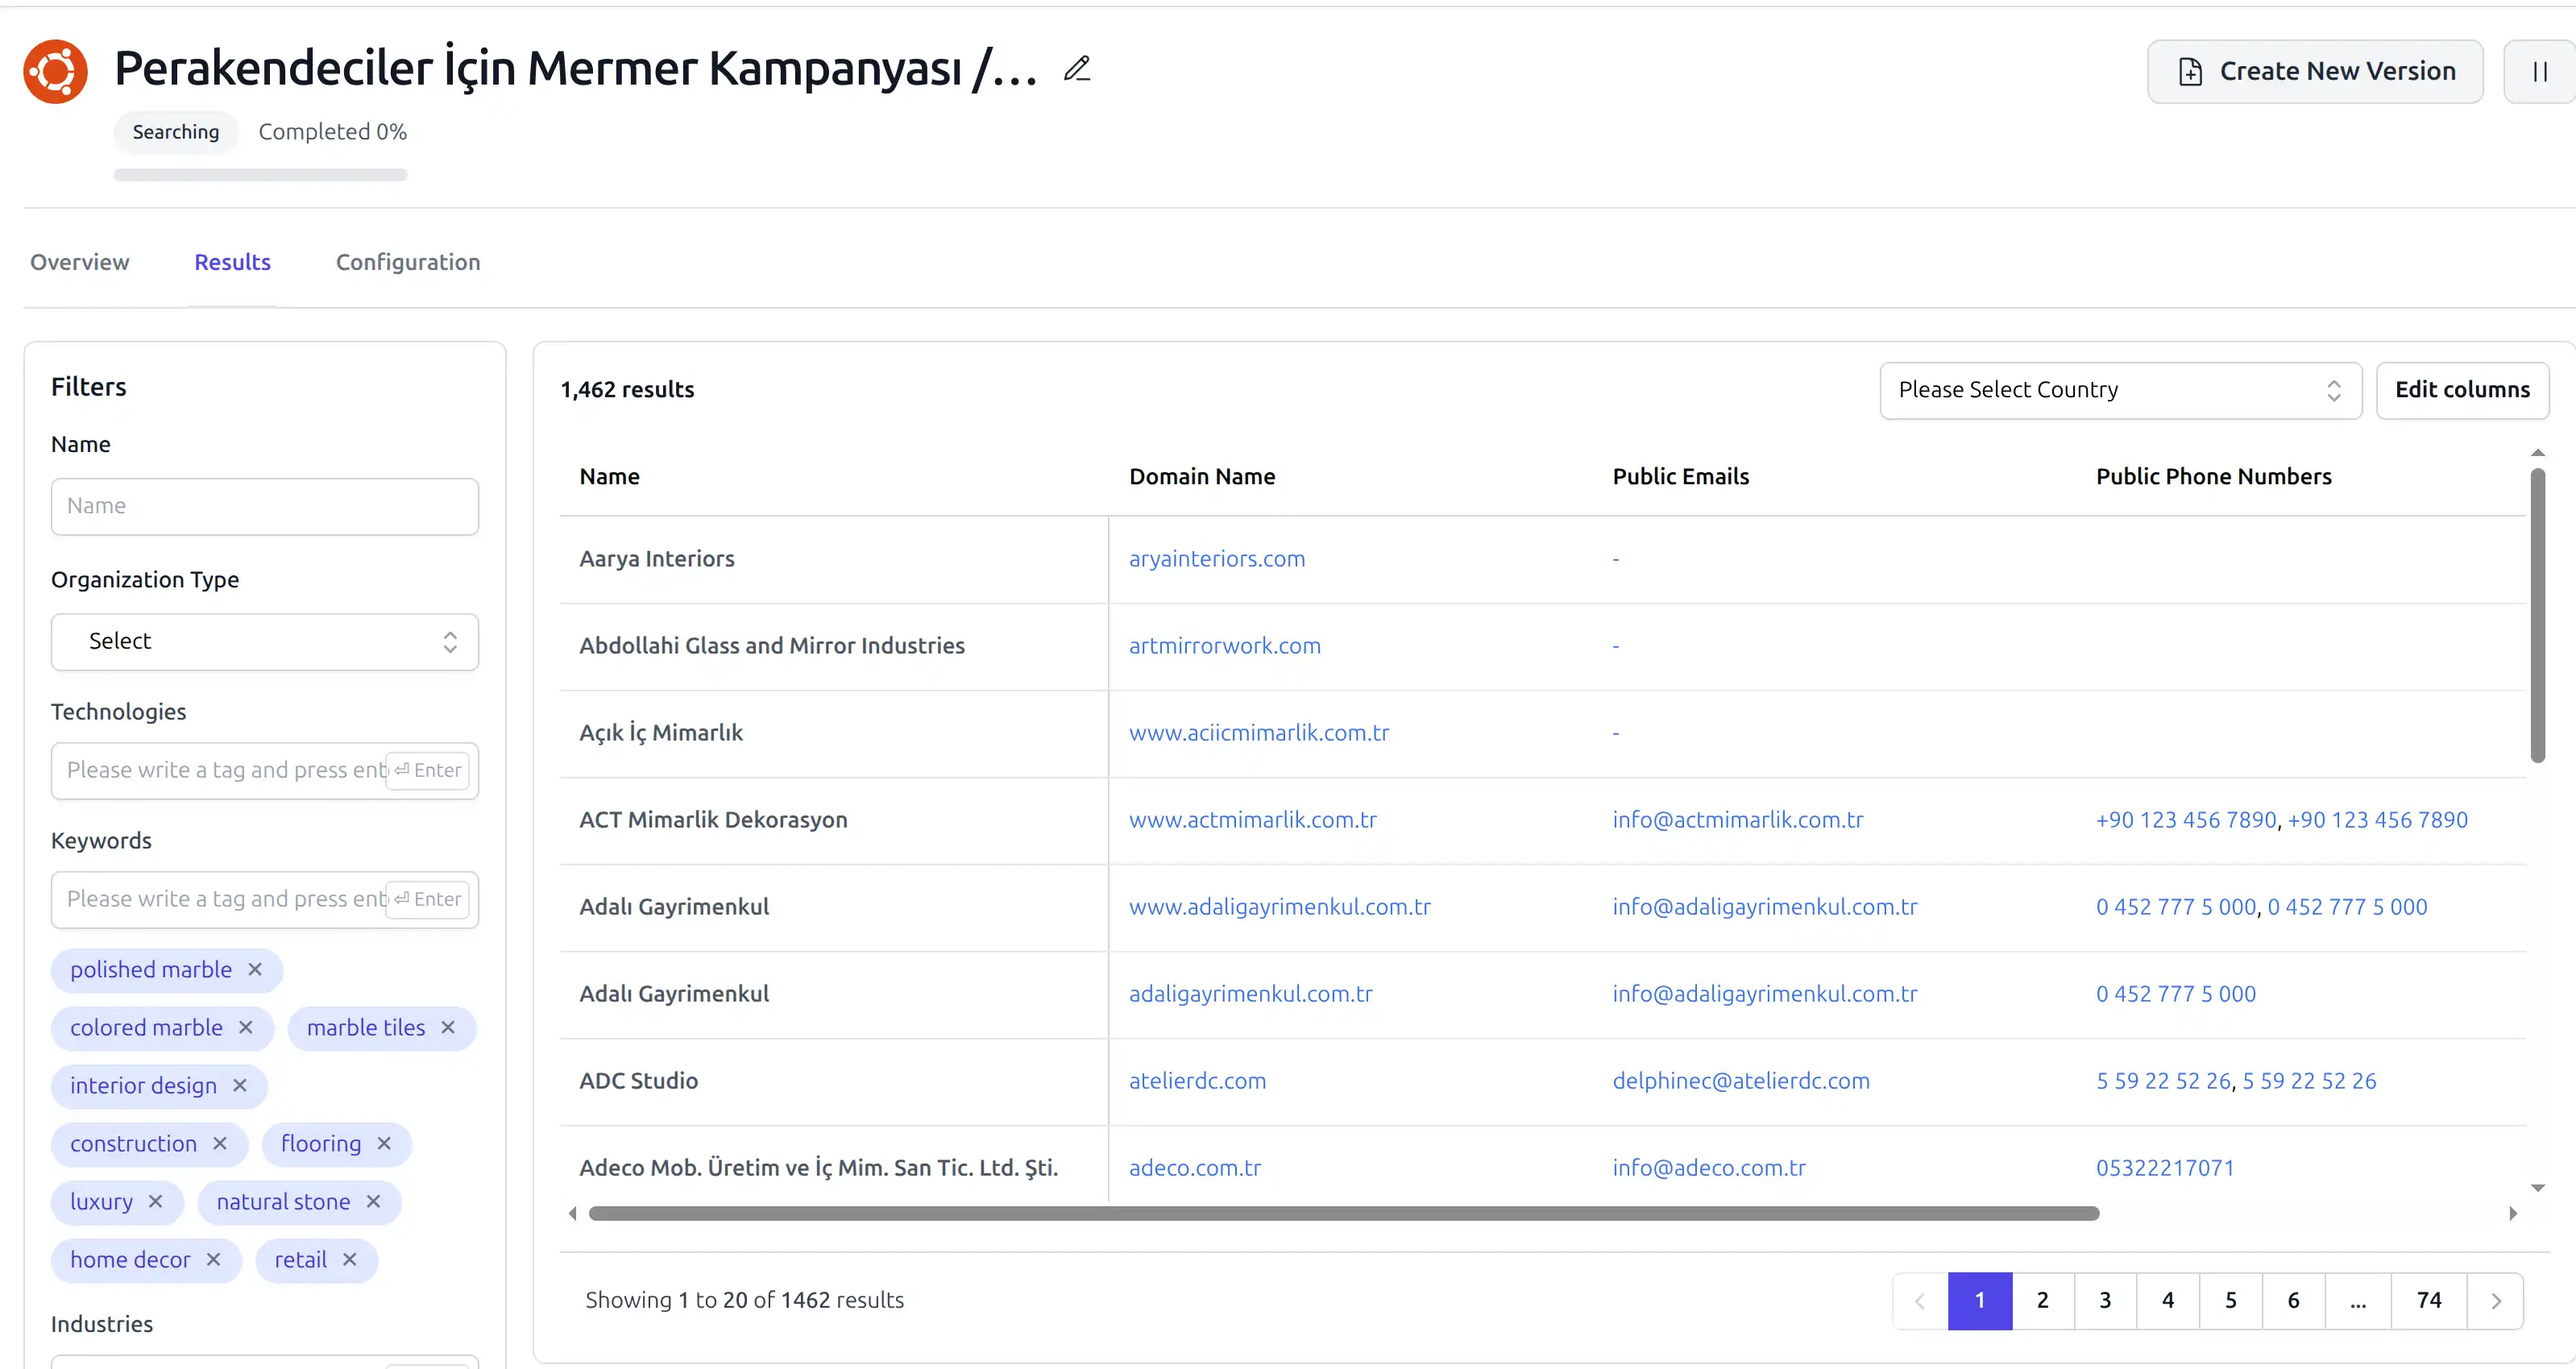Remove the 'marble tiles' keyword tag
The height and width of the screenshot is (1369, 2576).
pos(448,1028)
